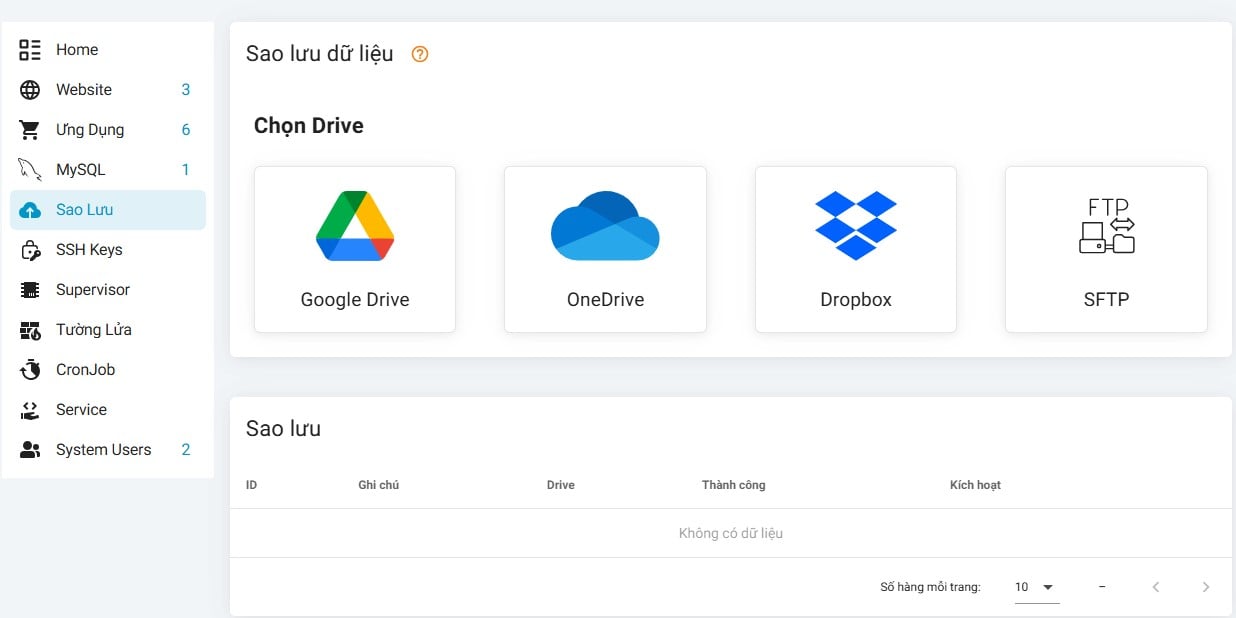Viewport: 1236px width, 618px height.
Task: Click the System Users count badge 2
Action: pos(186,450)
